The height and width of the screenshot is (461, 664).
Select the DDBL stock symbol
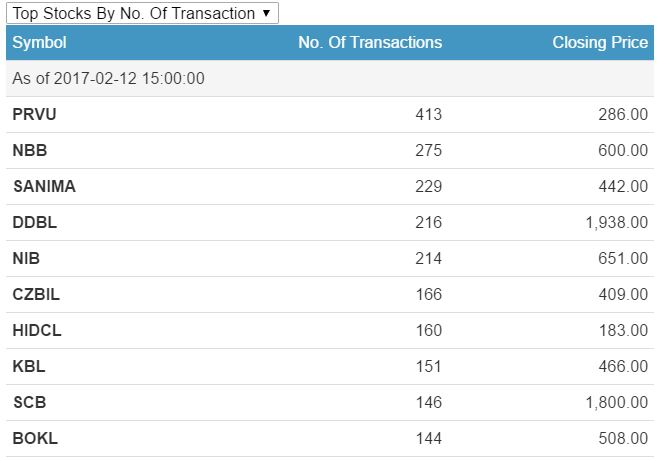click(34, 222)
